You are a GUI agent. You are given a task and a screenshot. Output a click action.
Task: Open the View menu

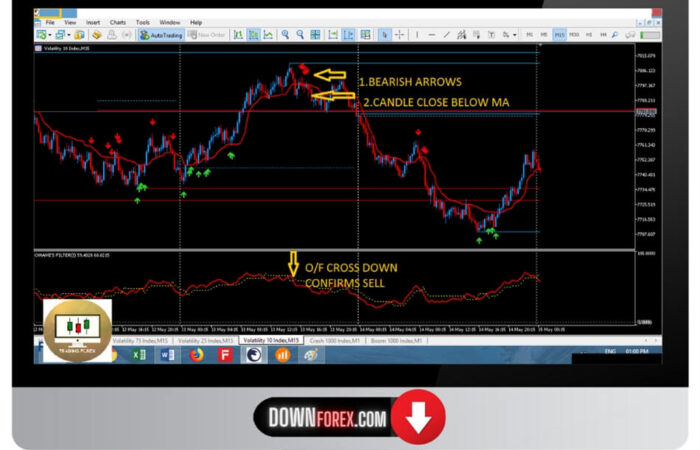coord(70,22)
